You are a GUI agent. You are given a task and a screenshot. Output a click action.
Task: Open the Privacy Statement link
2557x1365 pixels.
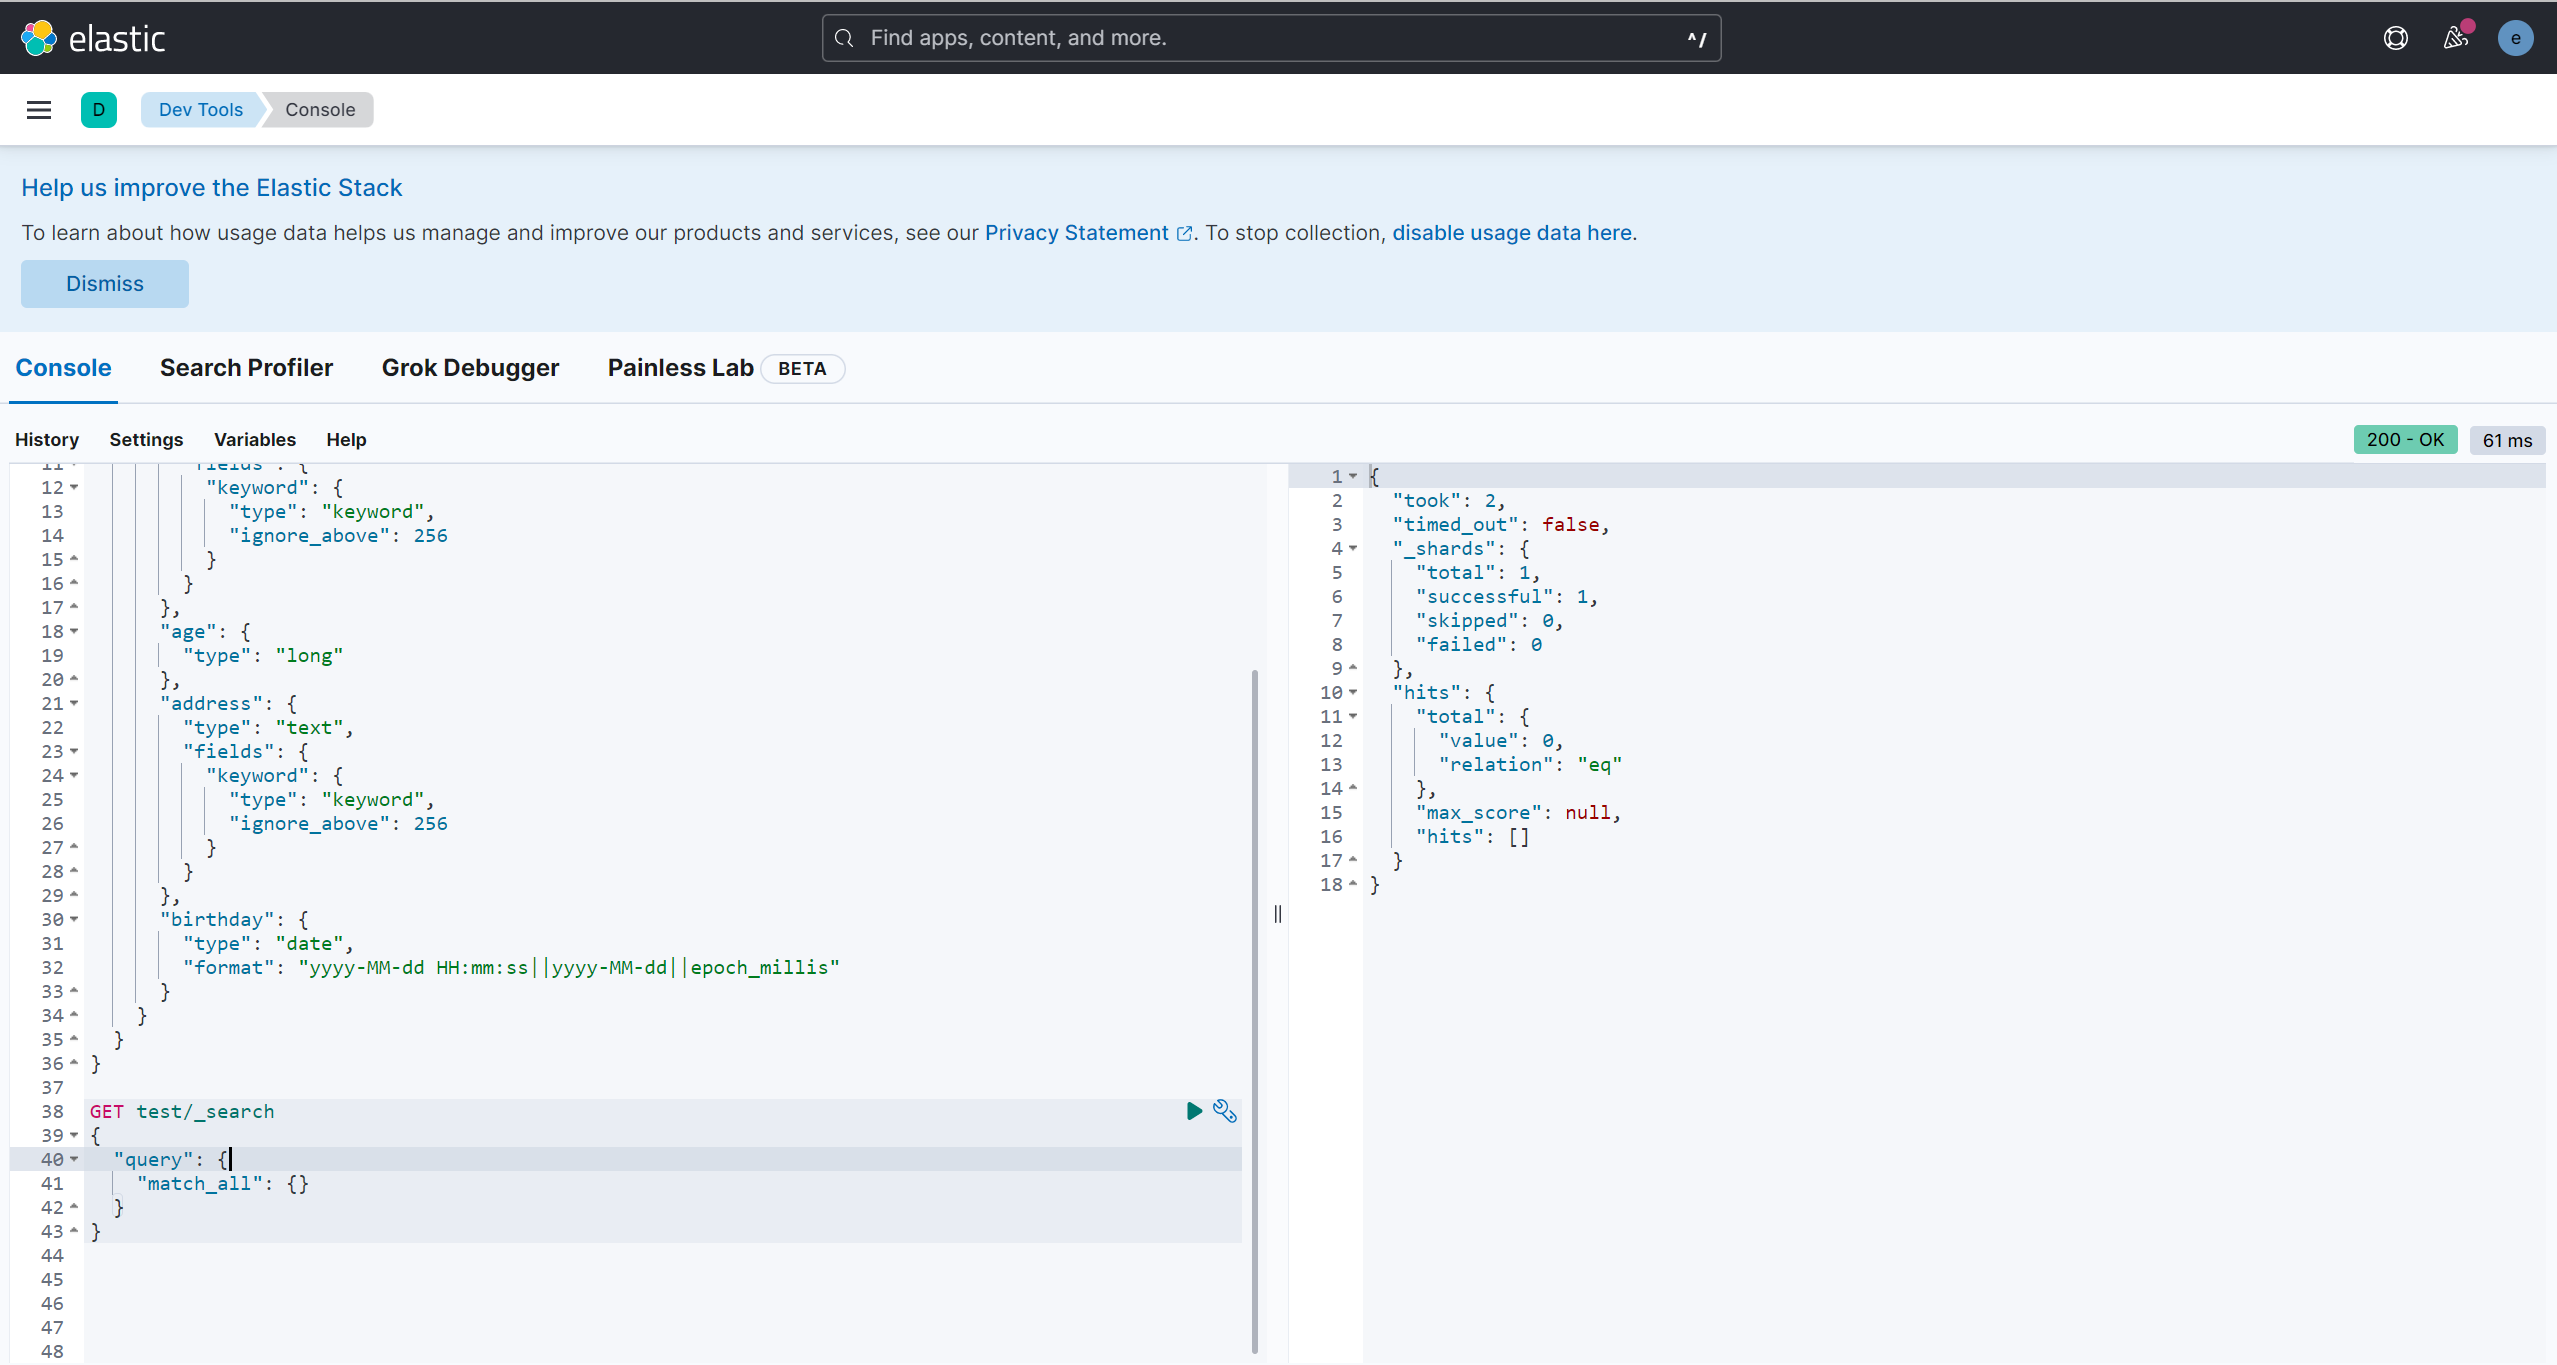(x=1077, y=233)
